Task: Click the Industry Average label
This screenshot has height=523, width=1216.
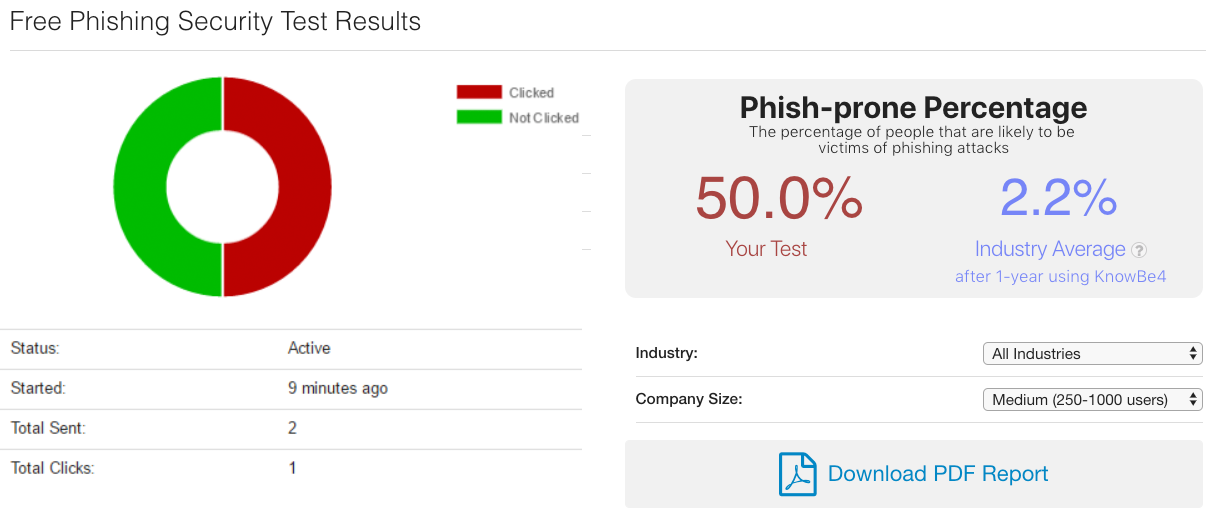Action: click(1050, 249)
